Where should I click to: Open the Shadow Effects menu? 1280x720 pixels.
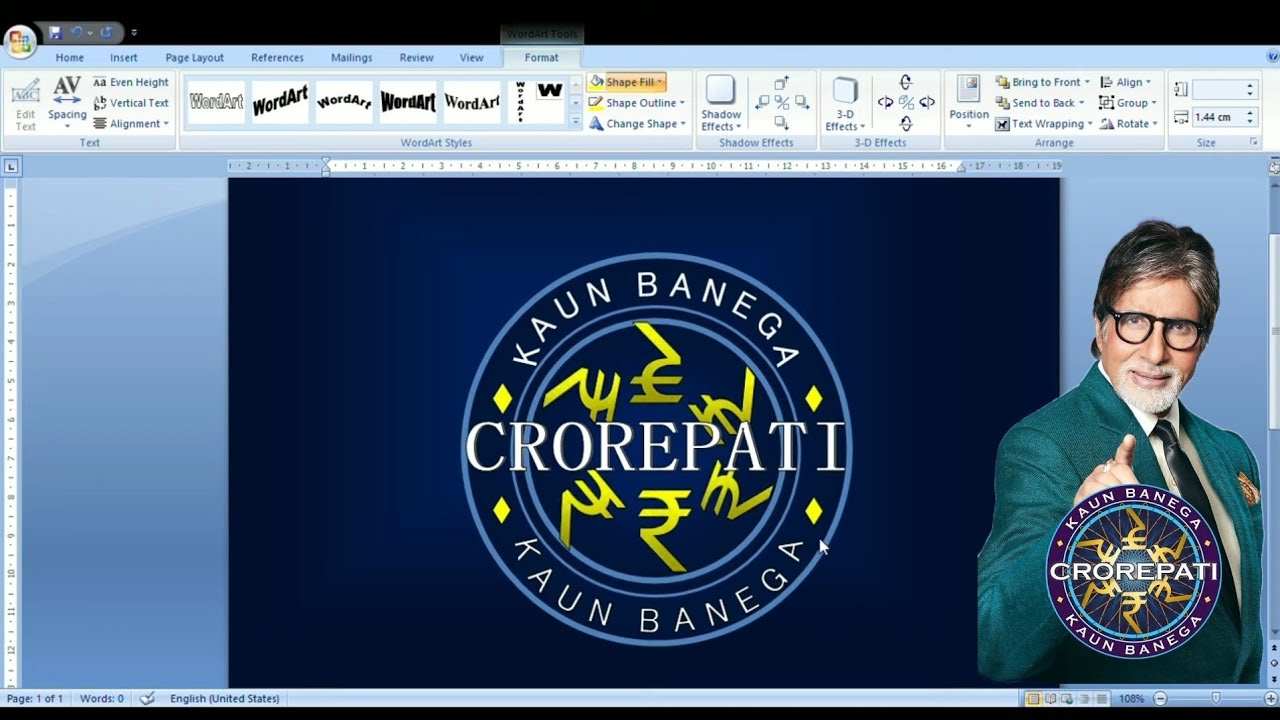click(720, 104)
